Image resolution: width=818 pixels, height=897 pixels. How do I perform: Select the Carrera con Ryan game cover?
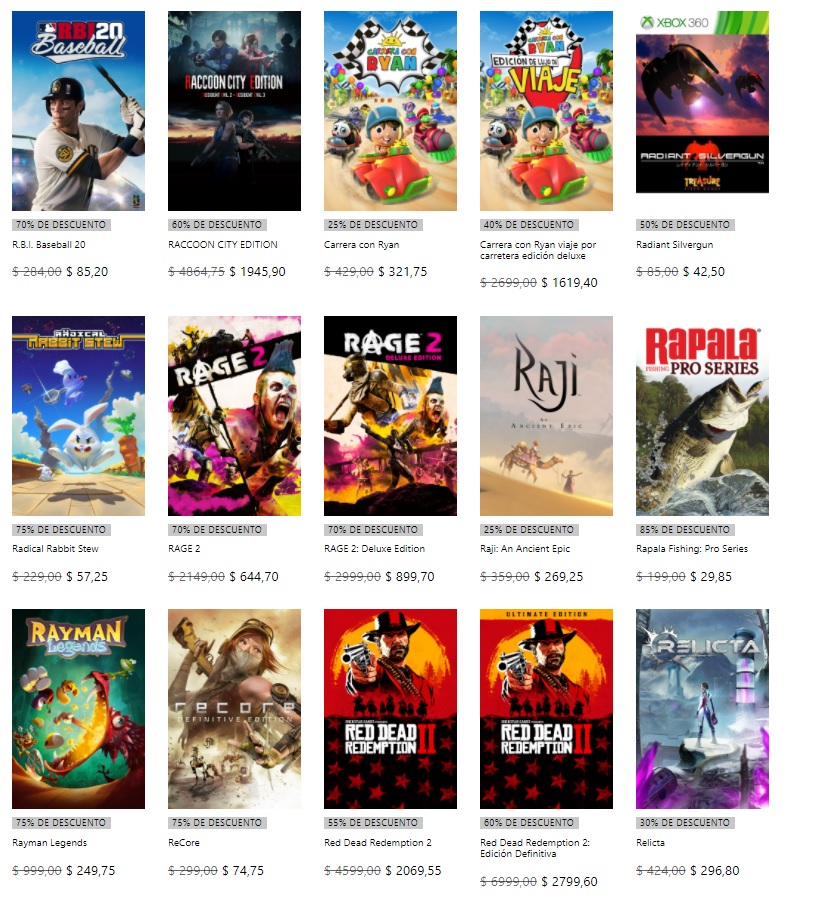[390, 111]
